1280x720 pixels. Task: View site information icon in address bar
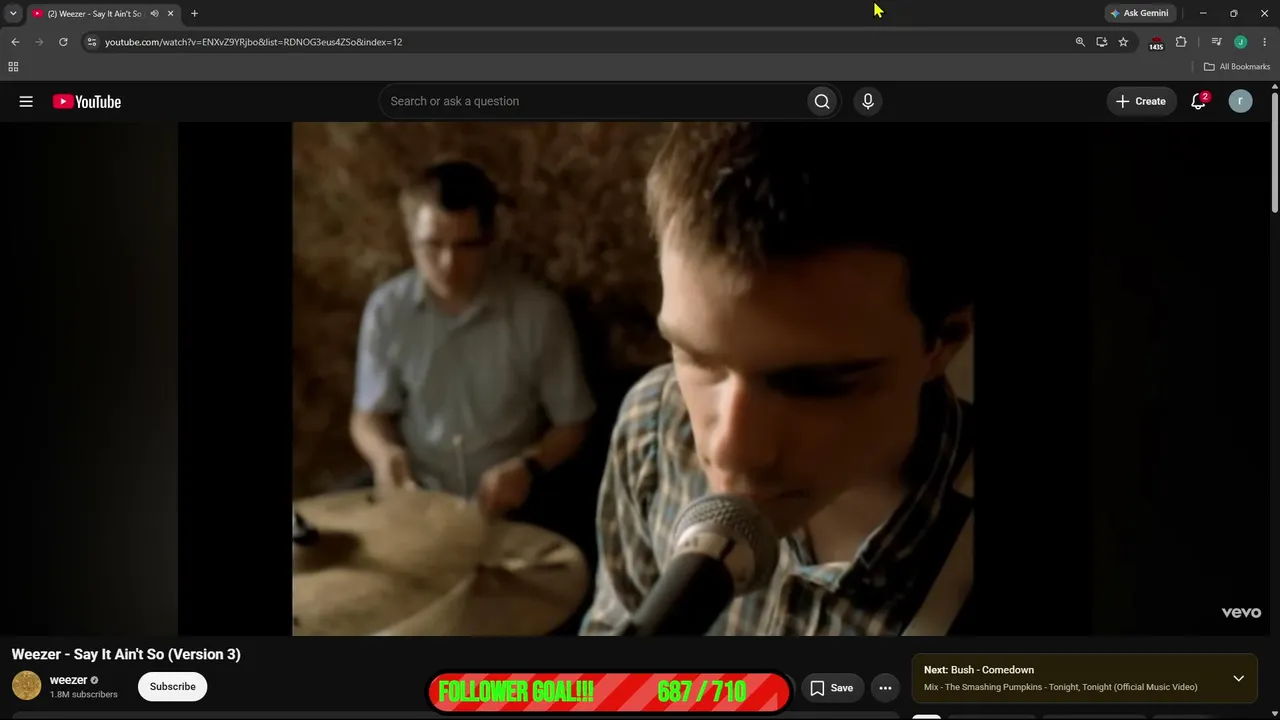91,42
